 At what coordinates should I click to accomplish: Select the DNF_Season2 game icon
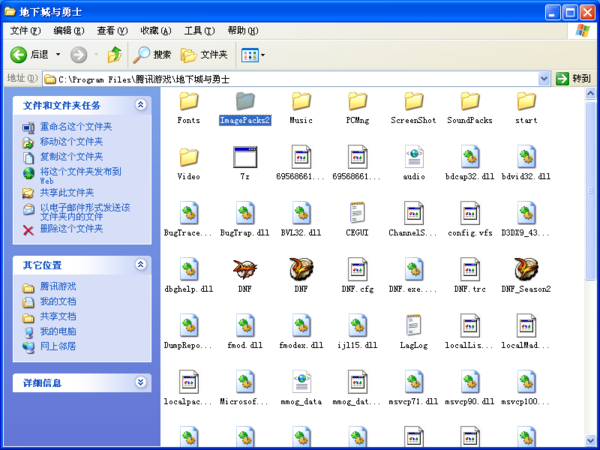tap(526, 270)
